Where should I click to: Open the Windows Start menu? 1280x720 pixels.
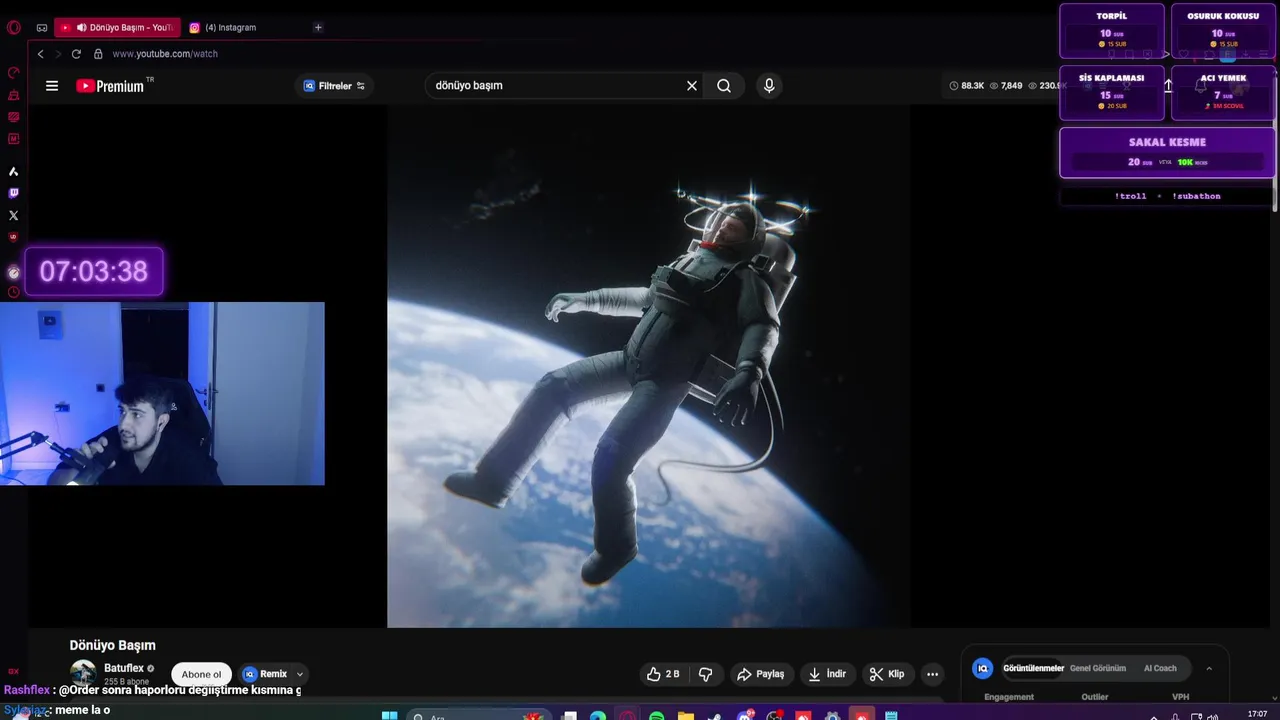pyautogui.click(x=390, y=715)
